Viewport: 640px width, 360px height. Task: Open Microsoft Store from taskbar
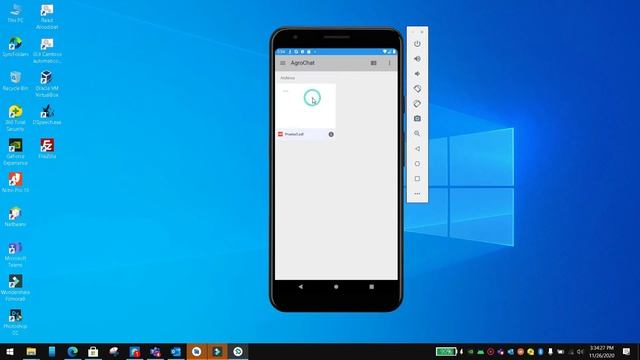coord(93,351)
